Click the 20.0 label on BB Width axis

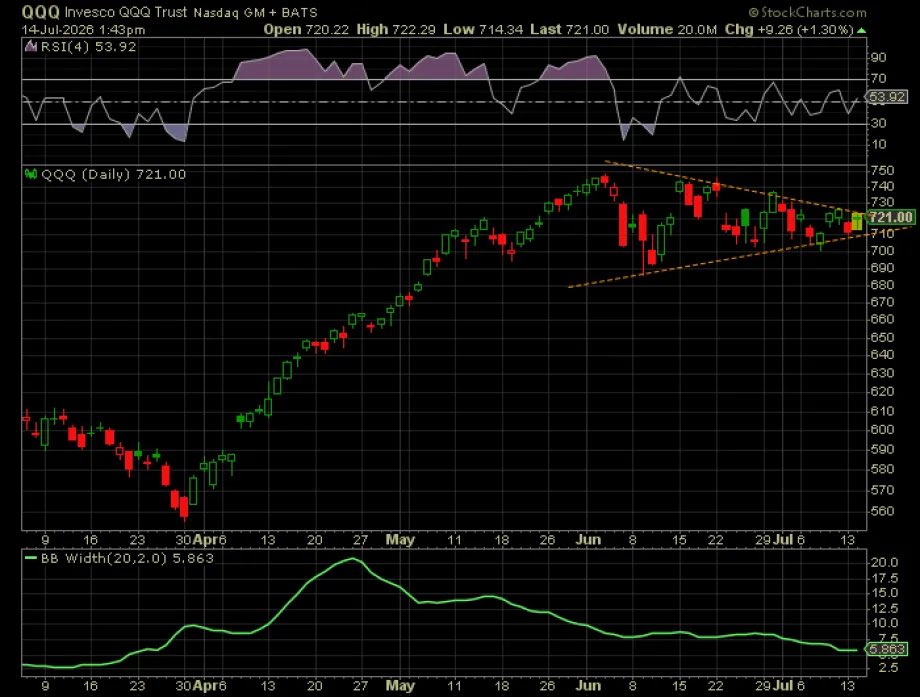click(884, 563)
